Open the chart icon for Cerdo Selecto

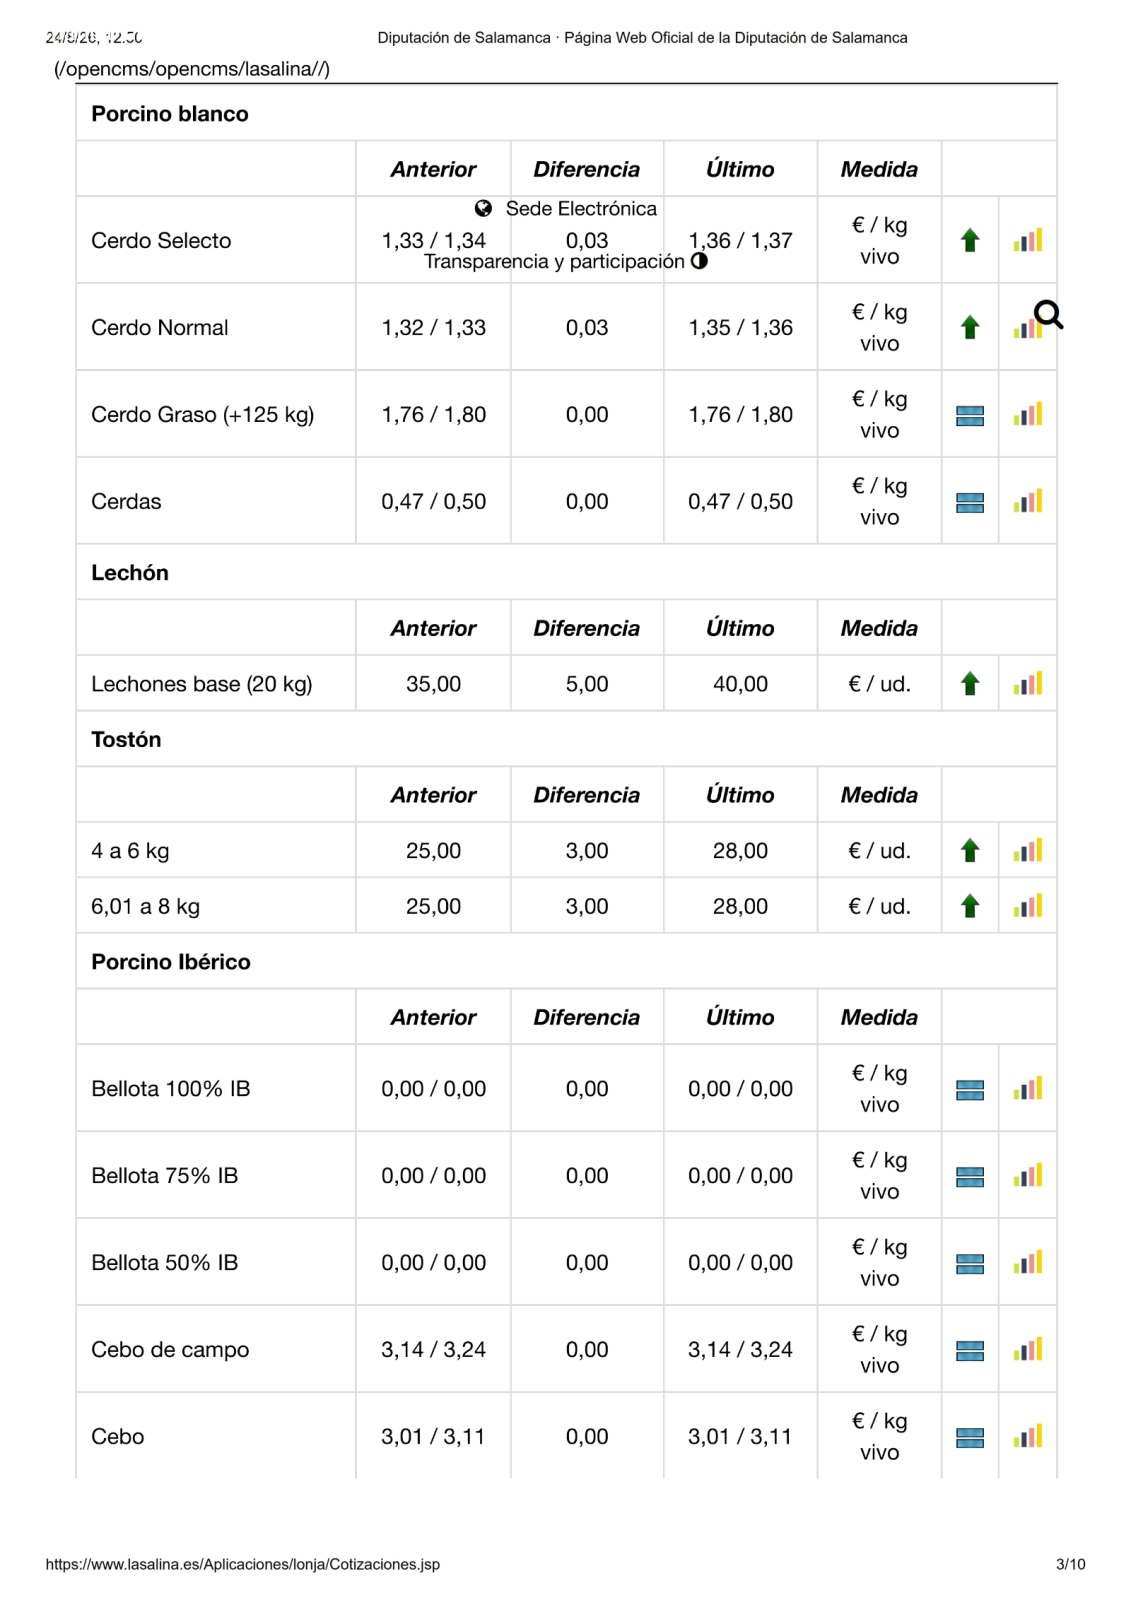coord(1027,240)
